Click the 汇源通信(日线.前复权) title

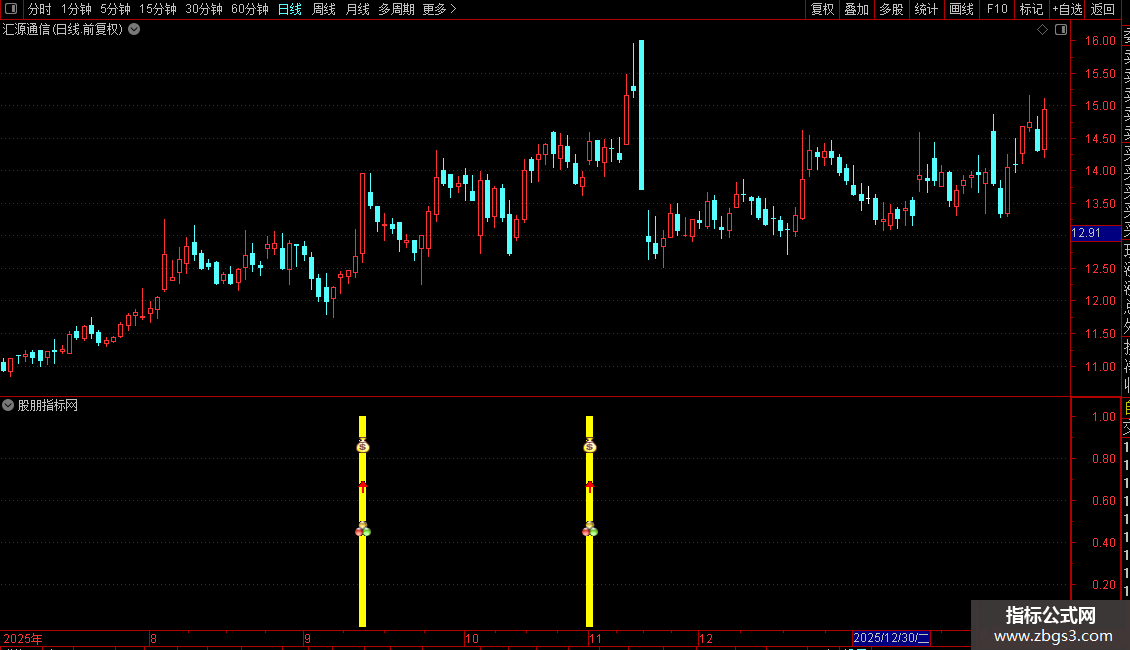point(63,30)
